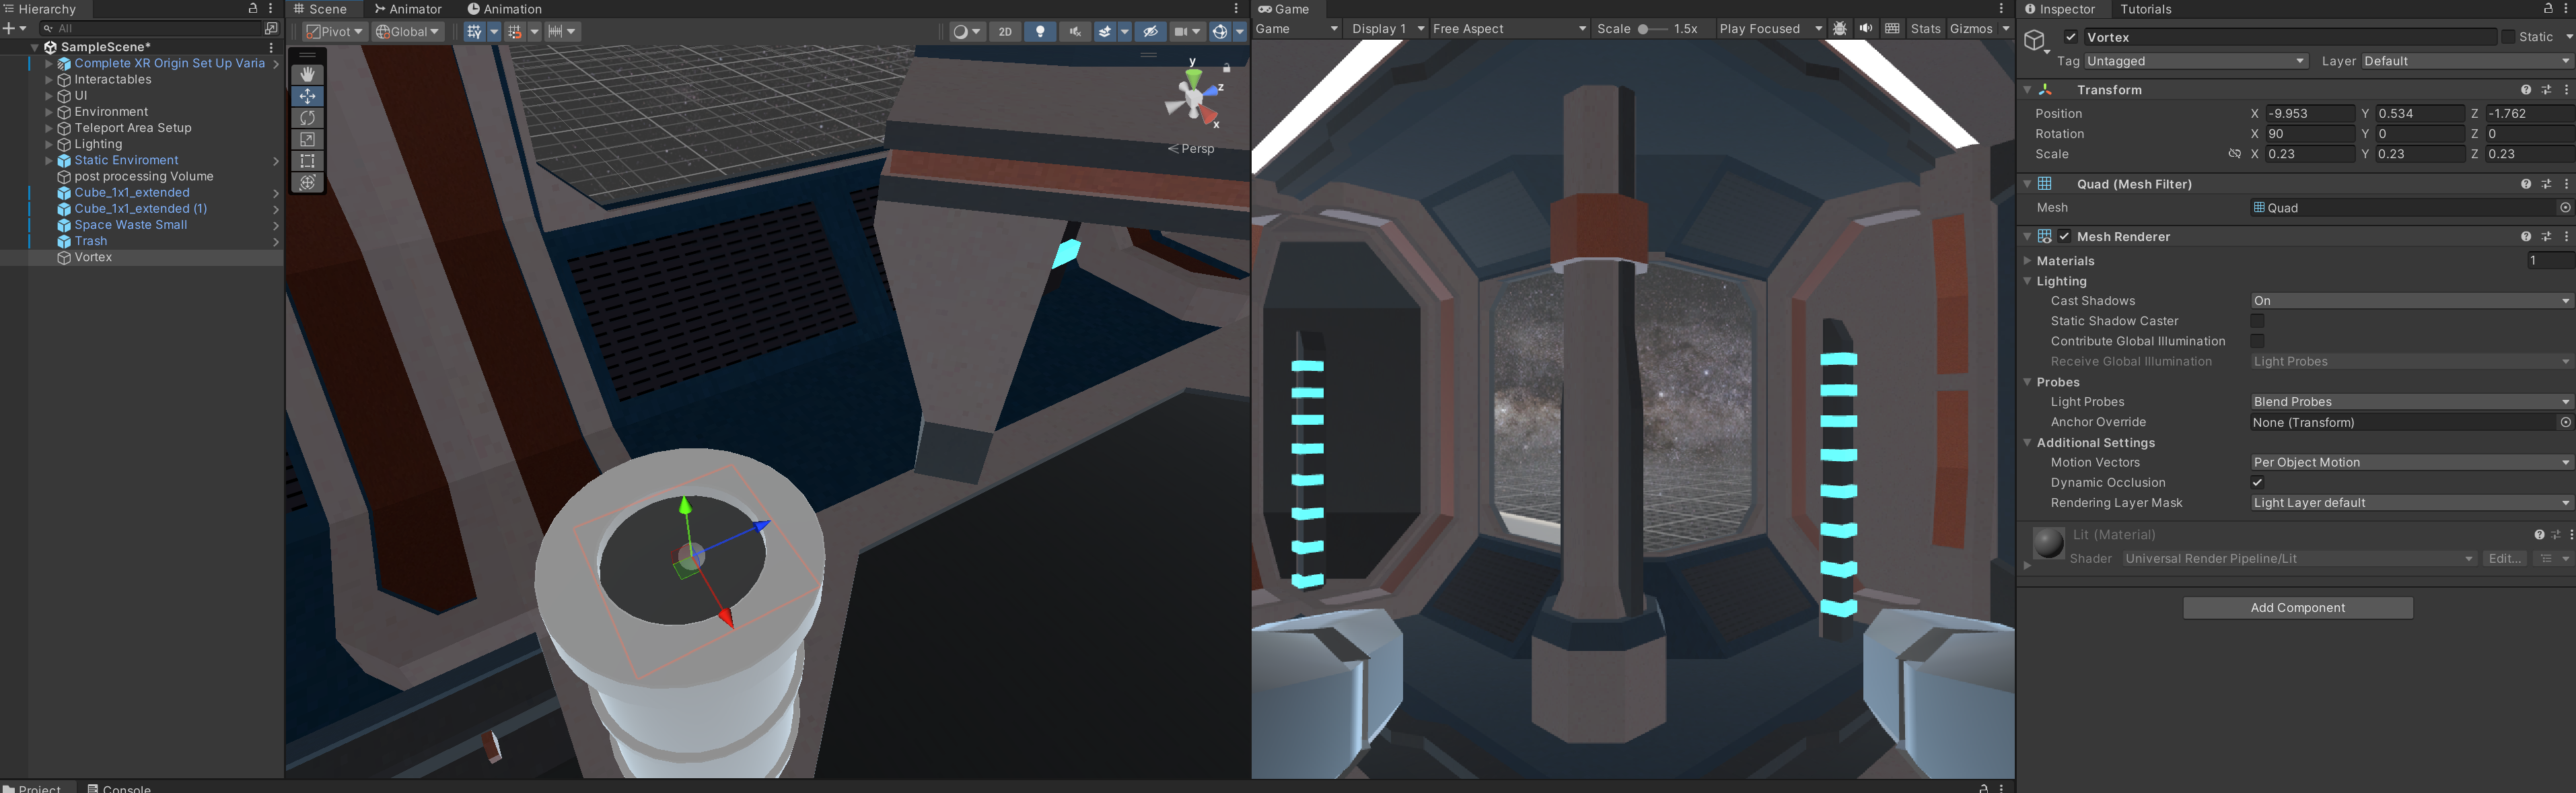
Task: Select the Scale tool
Action: 307,140
